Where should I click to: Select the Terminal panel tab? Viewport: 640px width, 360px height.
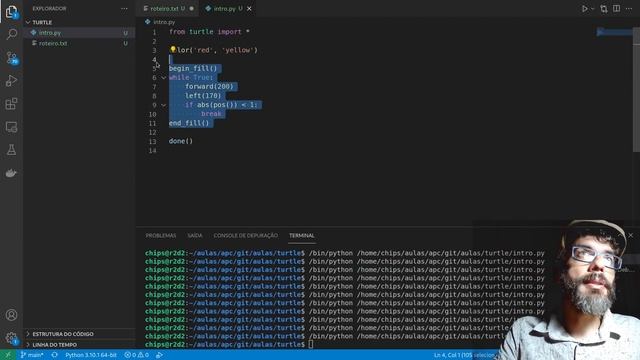pos(302,236)
